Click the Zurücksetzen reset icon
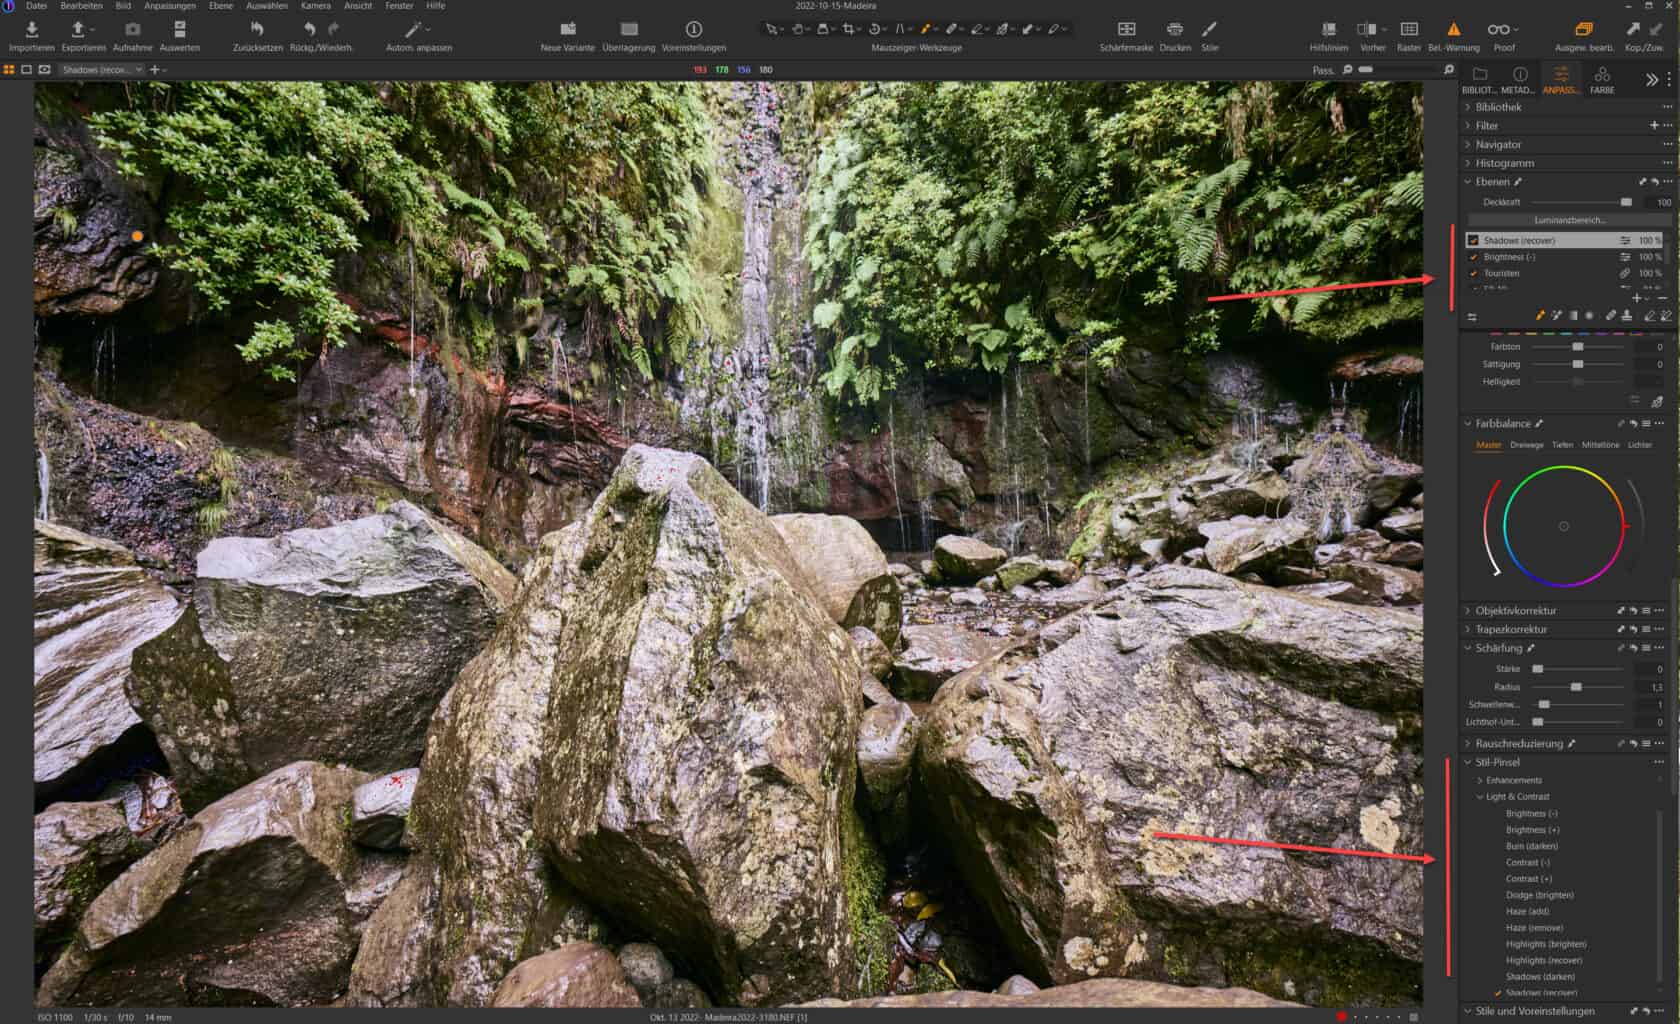 (x=257, y=29)
